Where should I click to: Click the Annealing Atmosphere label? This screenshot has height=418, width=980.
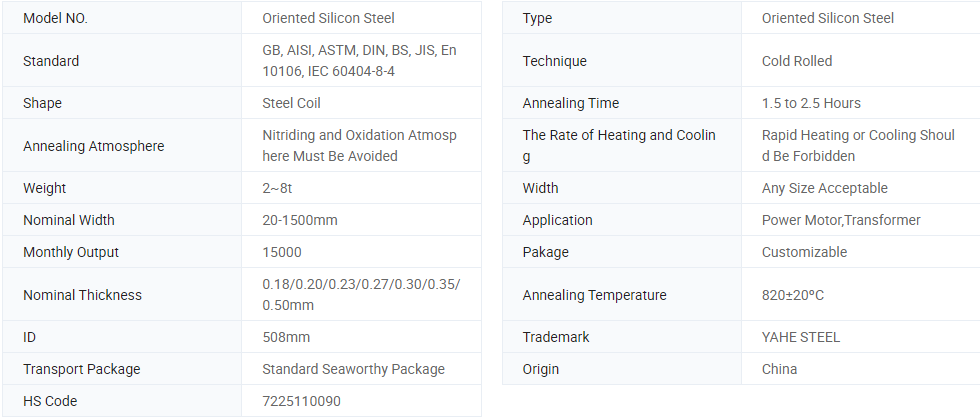pos(93,146)
